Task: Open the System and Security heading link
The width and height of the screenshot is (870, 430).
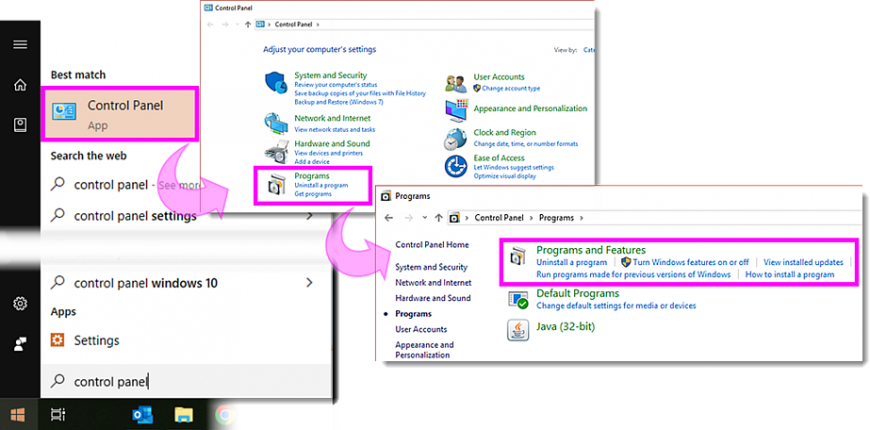Action: pyautogui.click(x=331, y=75)
